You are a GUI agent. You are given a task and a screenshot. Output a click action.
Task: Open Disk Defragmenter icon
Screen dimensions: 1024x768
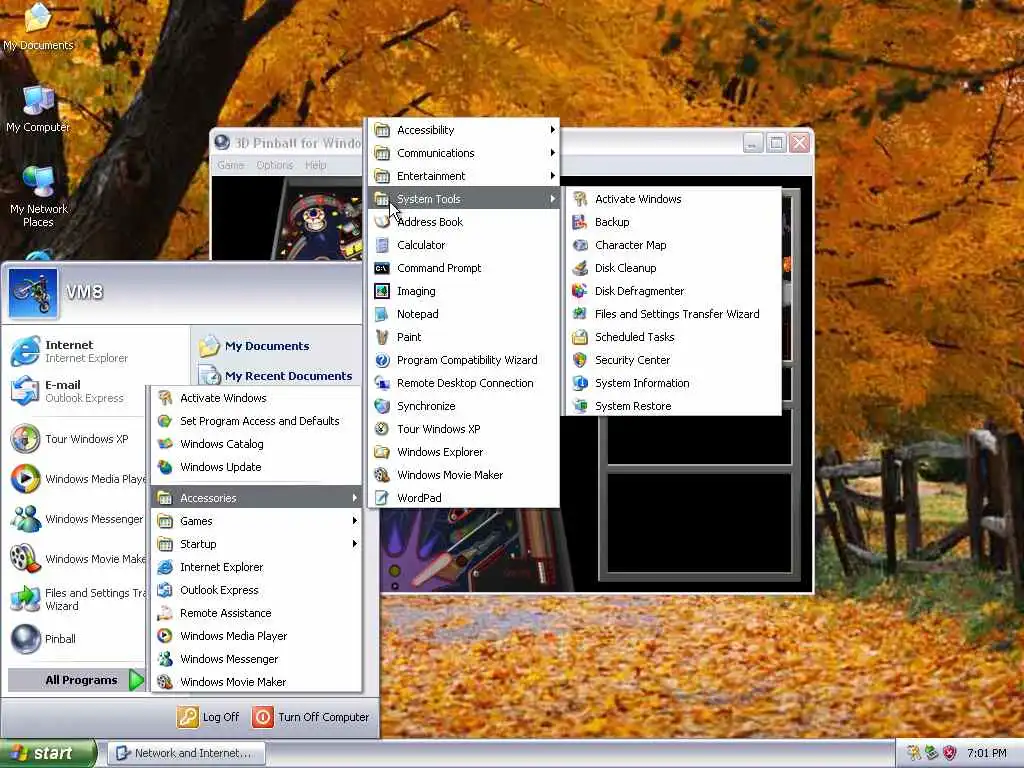point(579,291)
